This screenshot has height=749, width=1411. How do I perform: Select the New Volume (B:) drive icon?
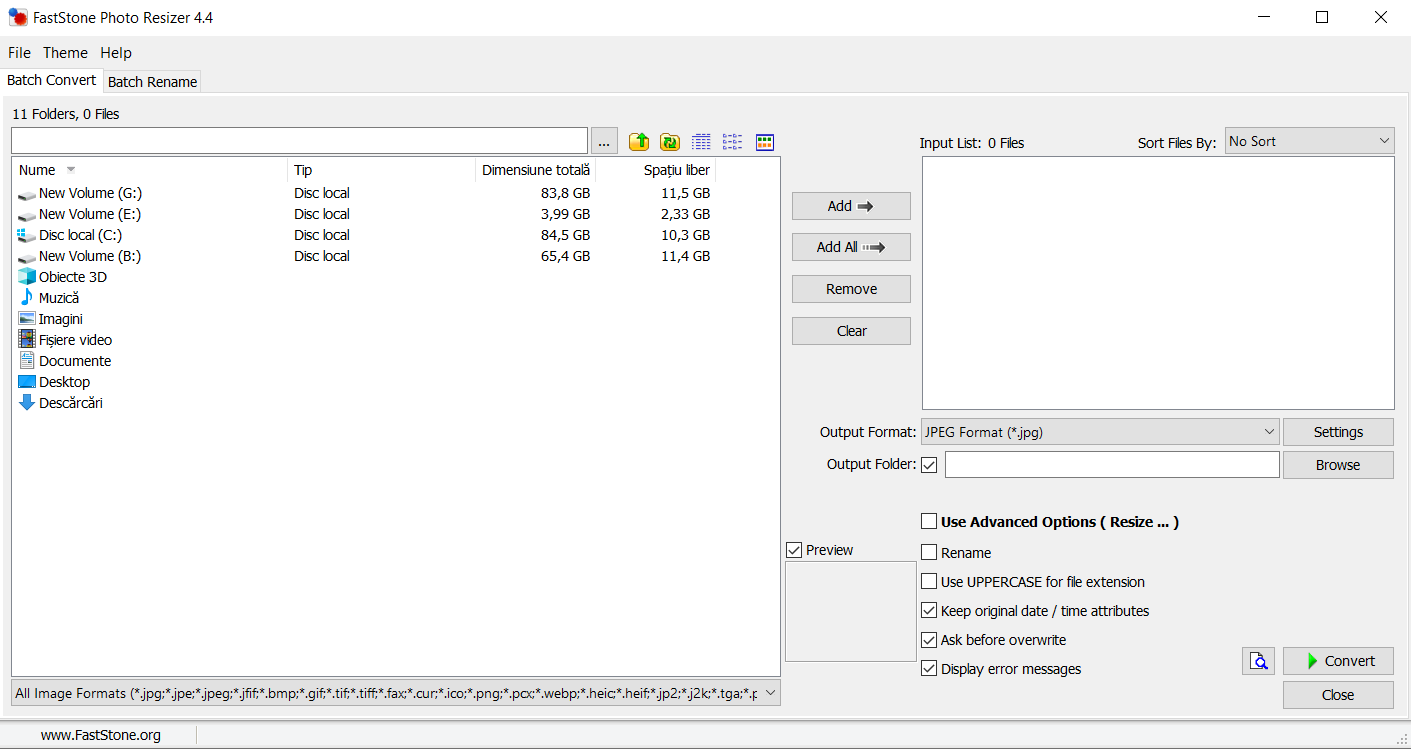[27, 257]
